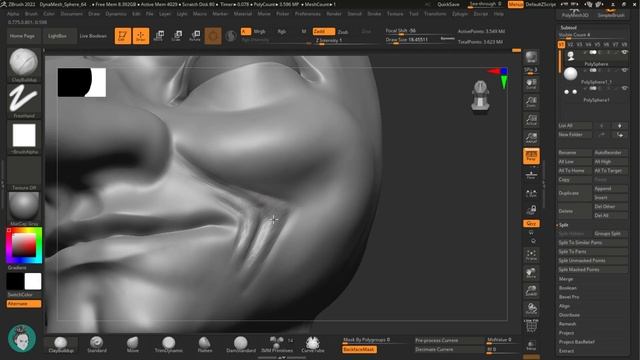The height and width of the screenshot is (360, 640).
Task: Toggle the lock camera icon
Action: click(x=531, y=210)
